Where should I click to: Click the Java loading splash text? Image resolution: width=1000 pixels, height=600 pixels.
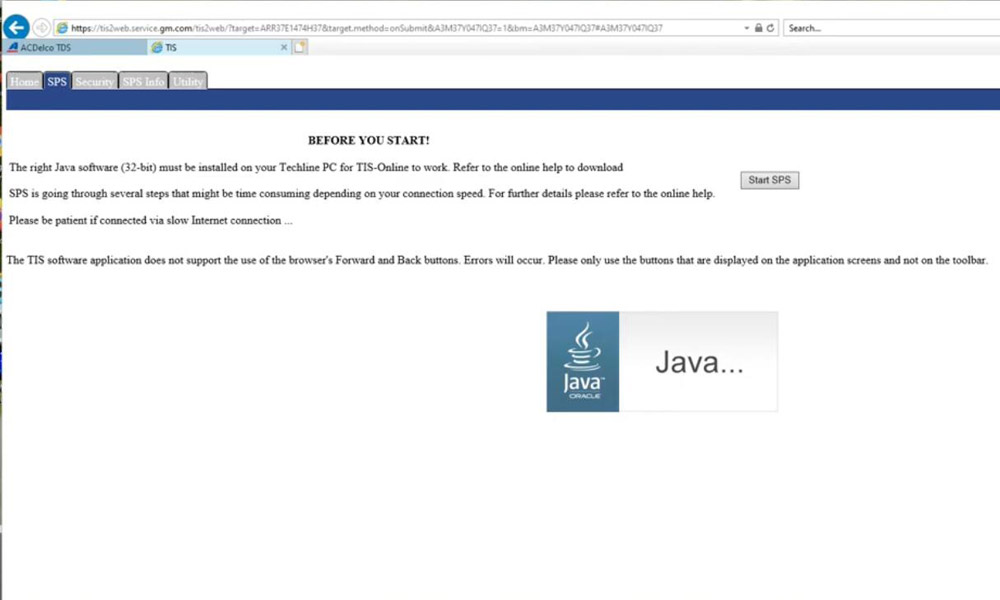pos(699,362)
